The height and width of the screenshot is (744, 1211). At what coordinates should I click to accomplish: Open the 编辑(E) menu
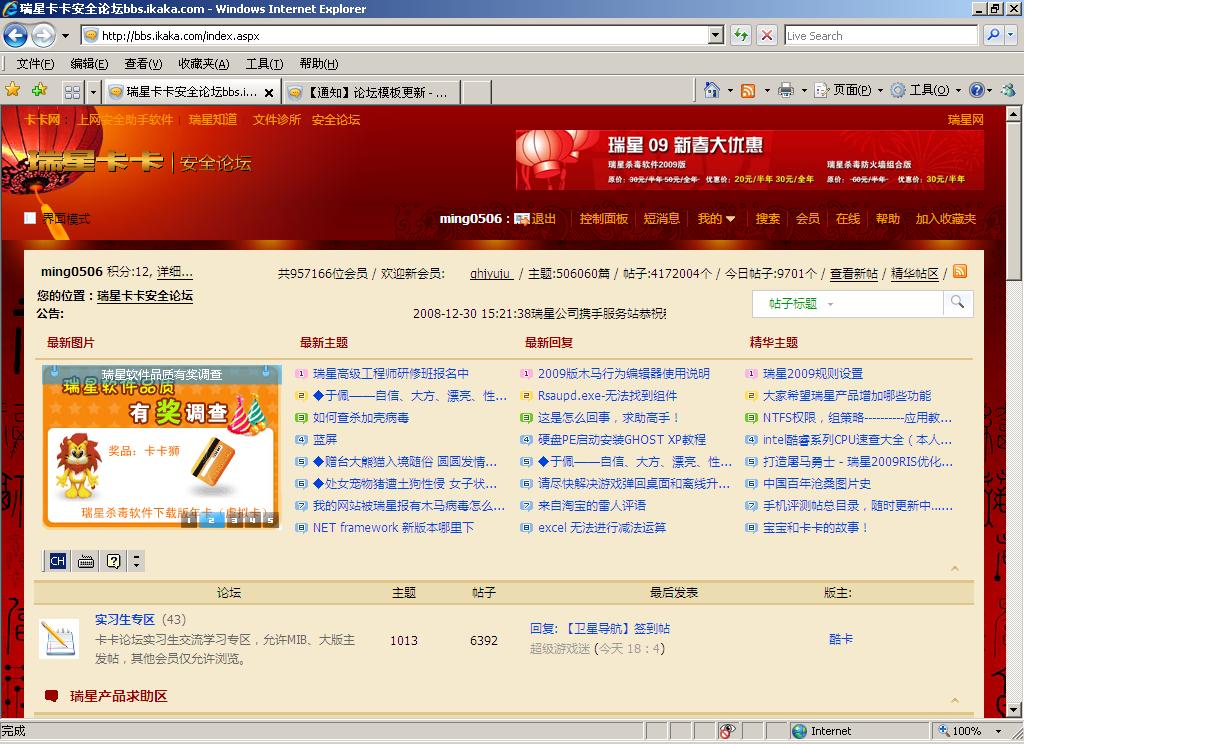point(89,64)
